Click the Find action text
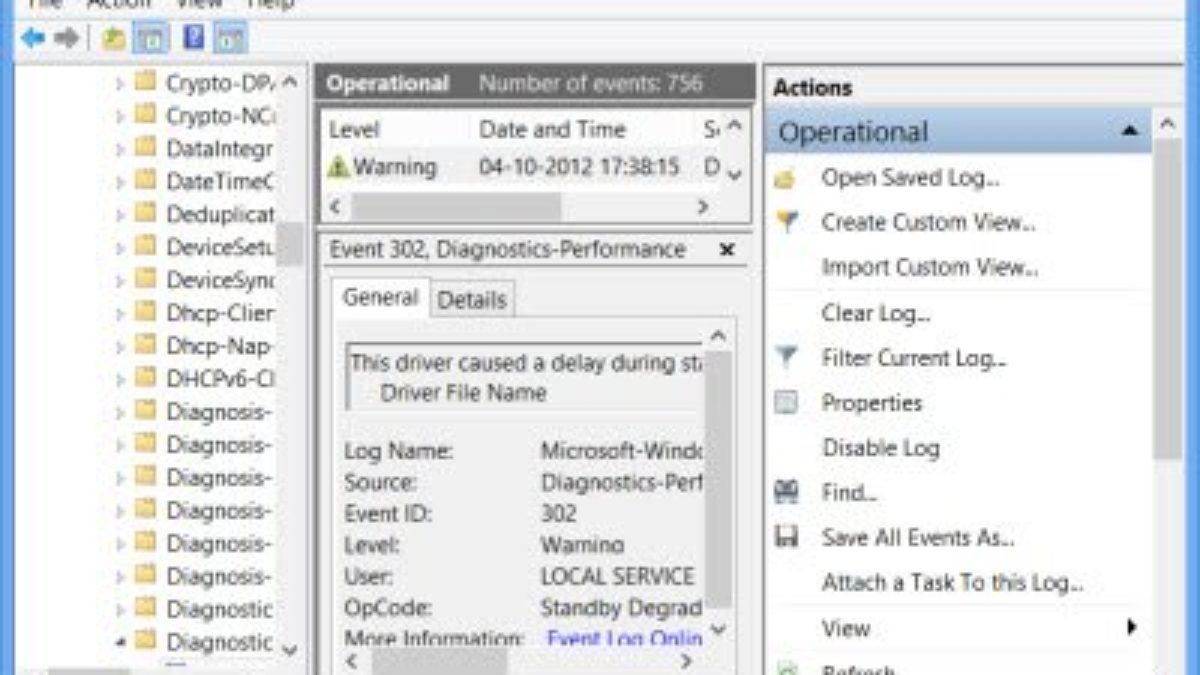Image resolution: width=1200 pixels, height=675 pixels. pyautogui.click(x=849, y=493)
